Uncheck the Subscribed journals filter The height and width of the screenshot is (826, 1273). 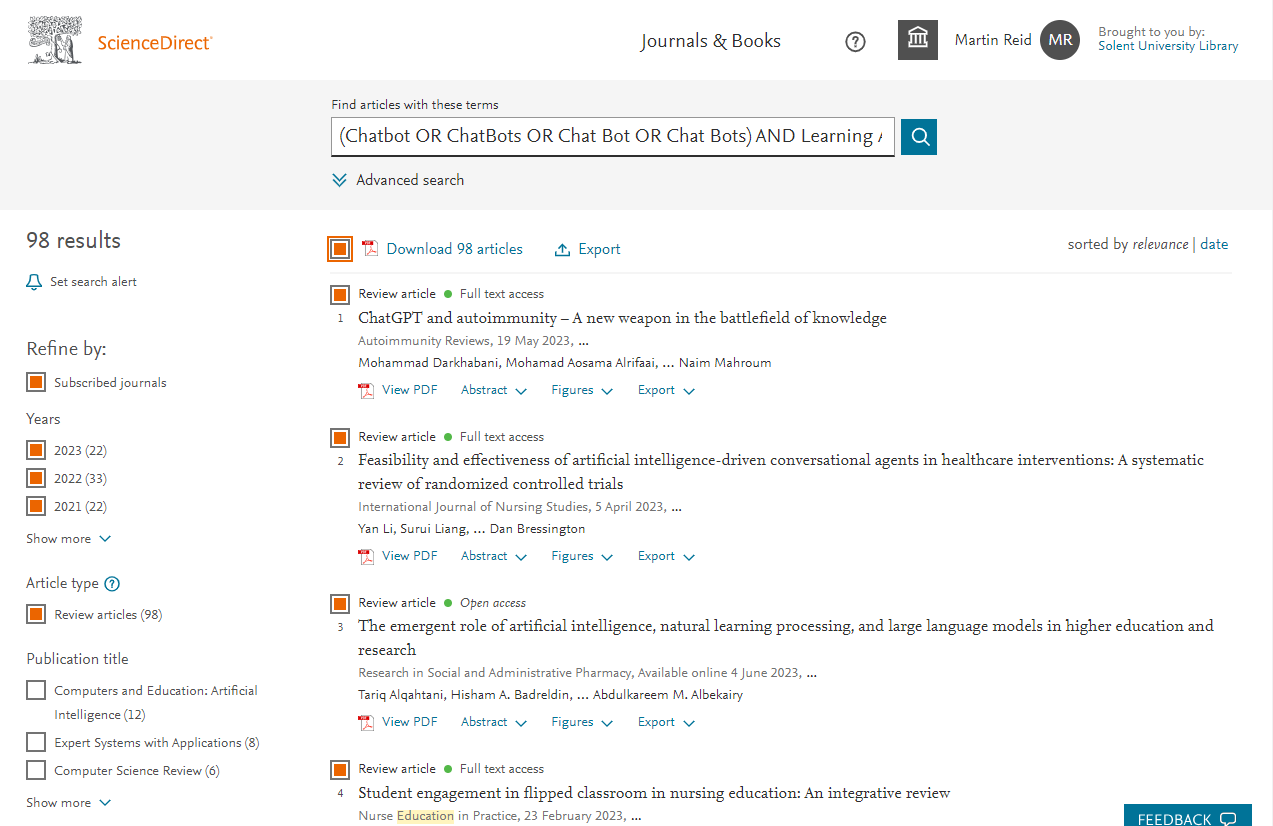(x=35, y=381)
